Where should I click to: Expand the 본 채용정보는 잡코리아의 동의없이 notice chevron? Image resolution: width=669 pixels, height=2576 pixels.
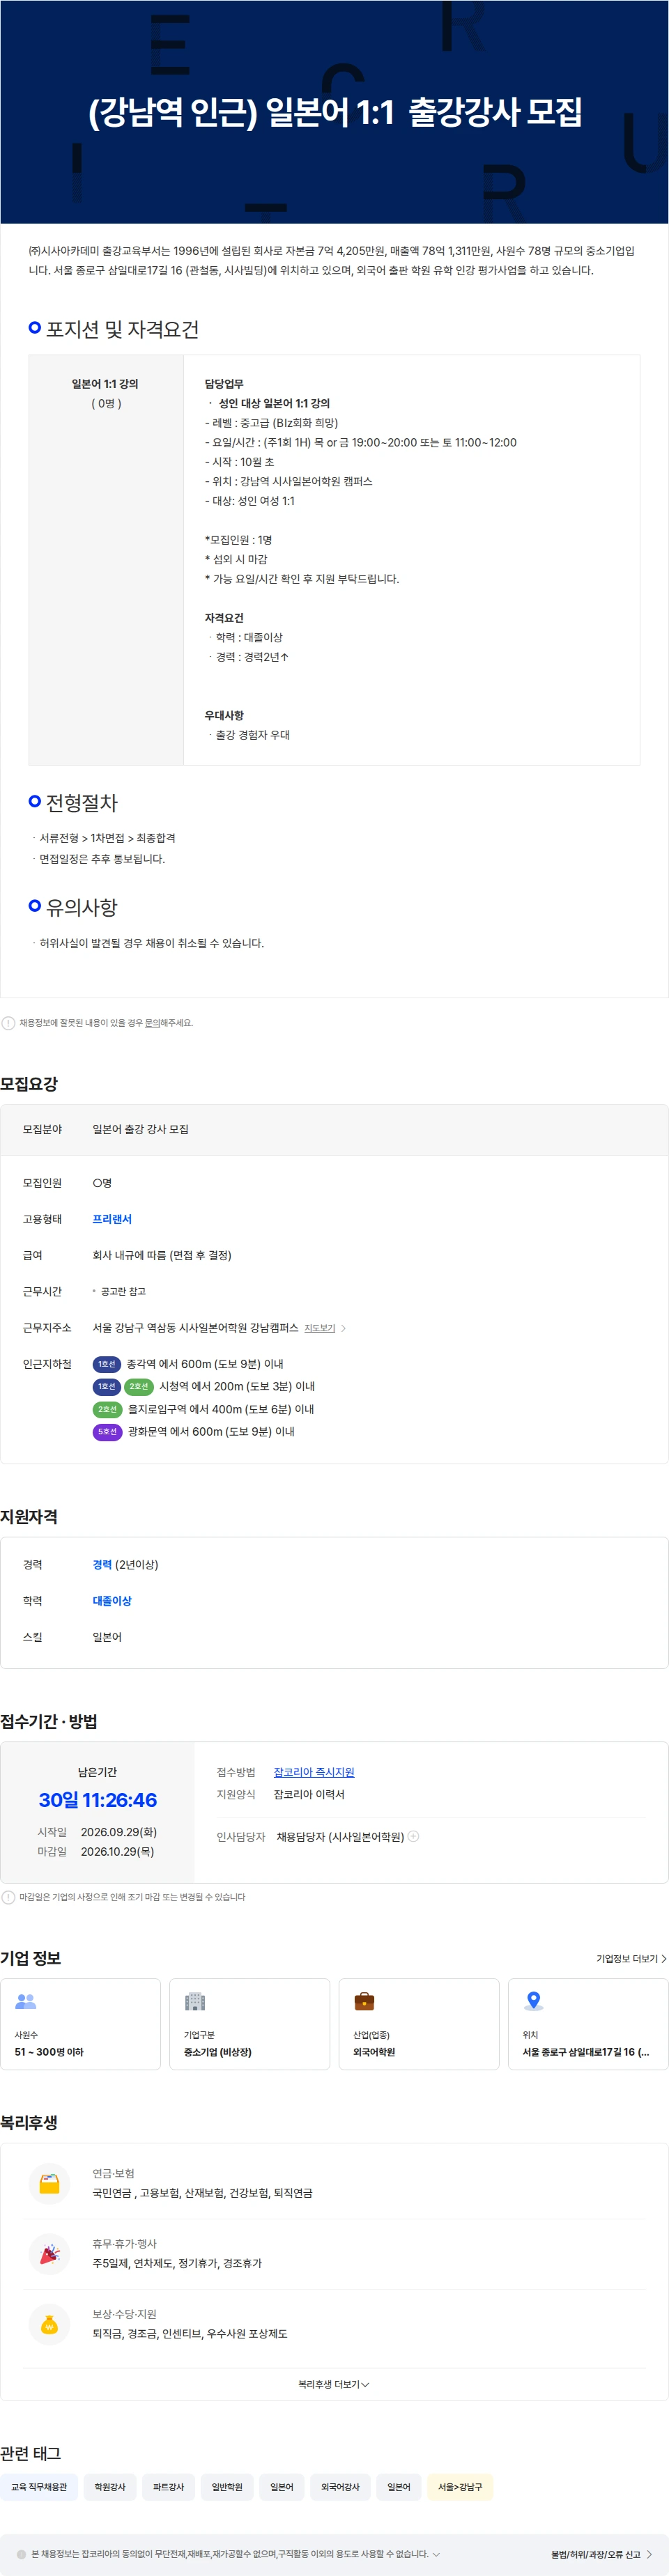click(x=436, y=2554)
